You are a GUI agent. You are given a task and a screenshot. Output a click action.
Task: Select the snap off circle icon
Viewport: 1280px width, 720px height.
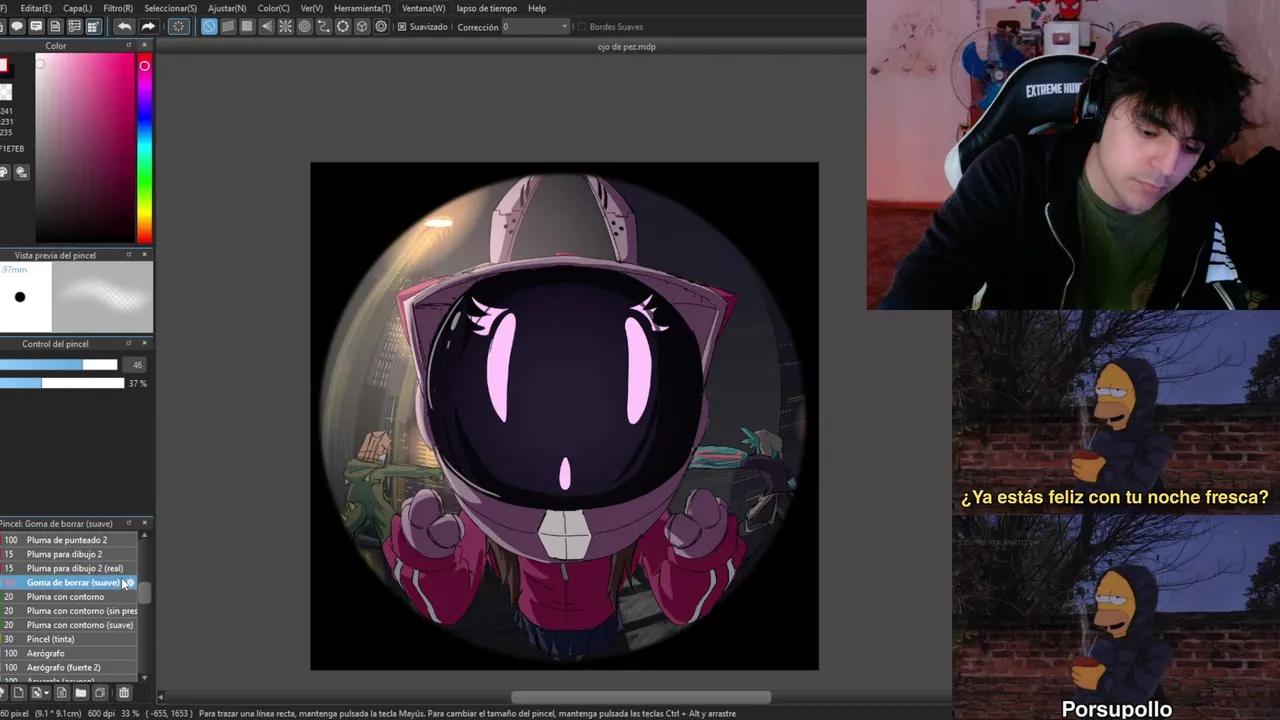coord(209,27)
